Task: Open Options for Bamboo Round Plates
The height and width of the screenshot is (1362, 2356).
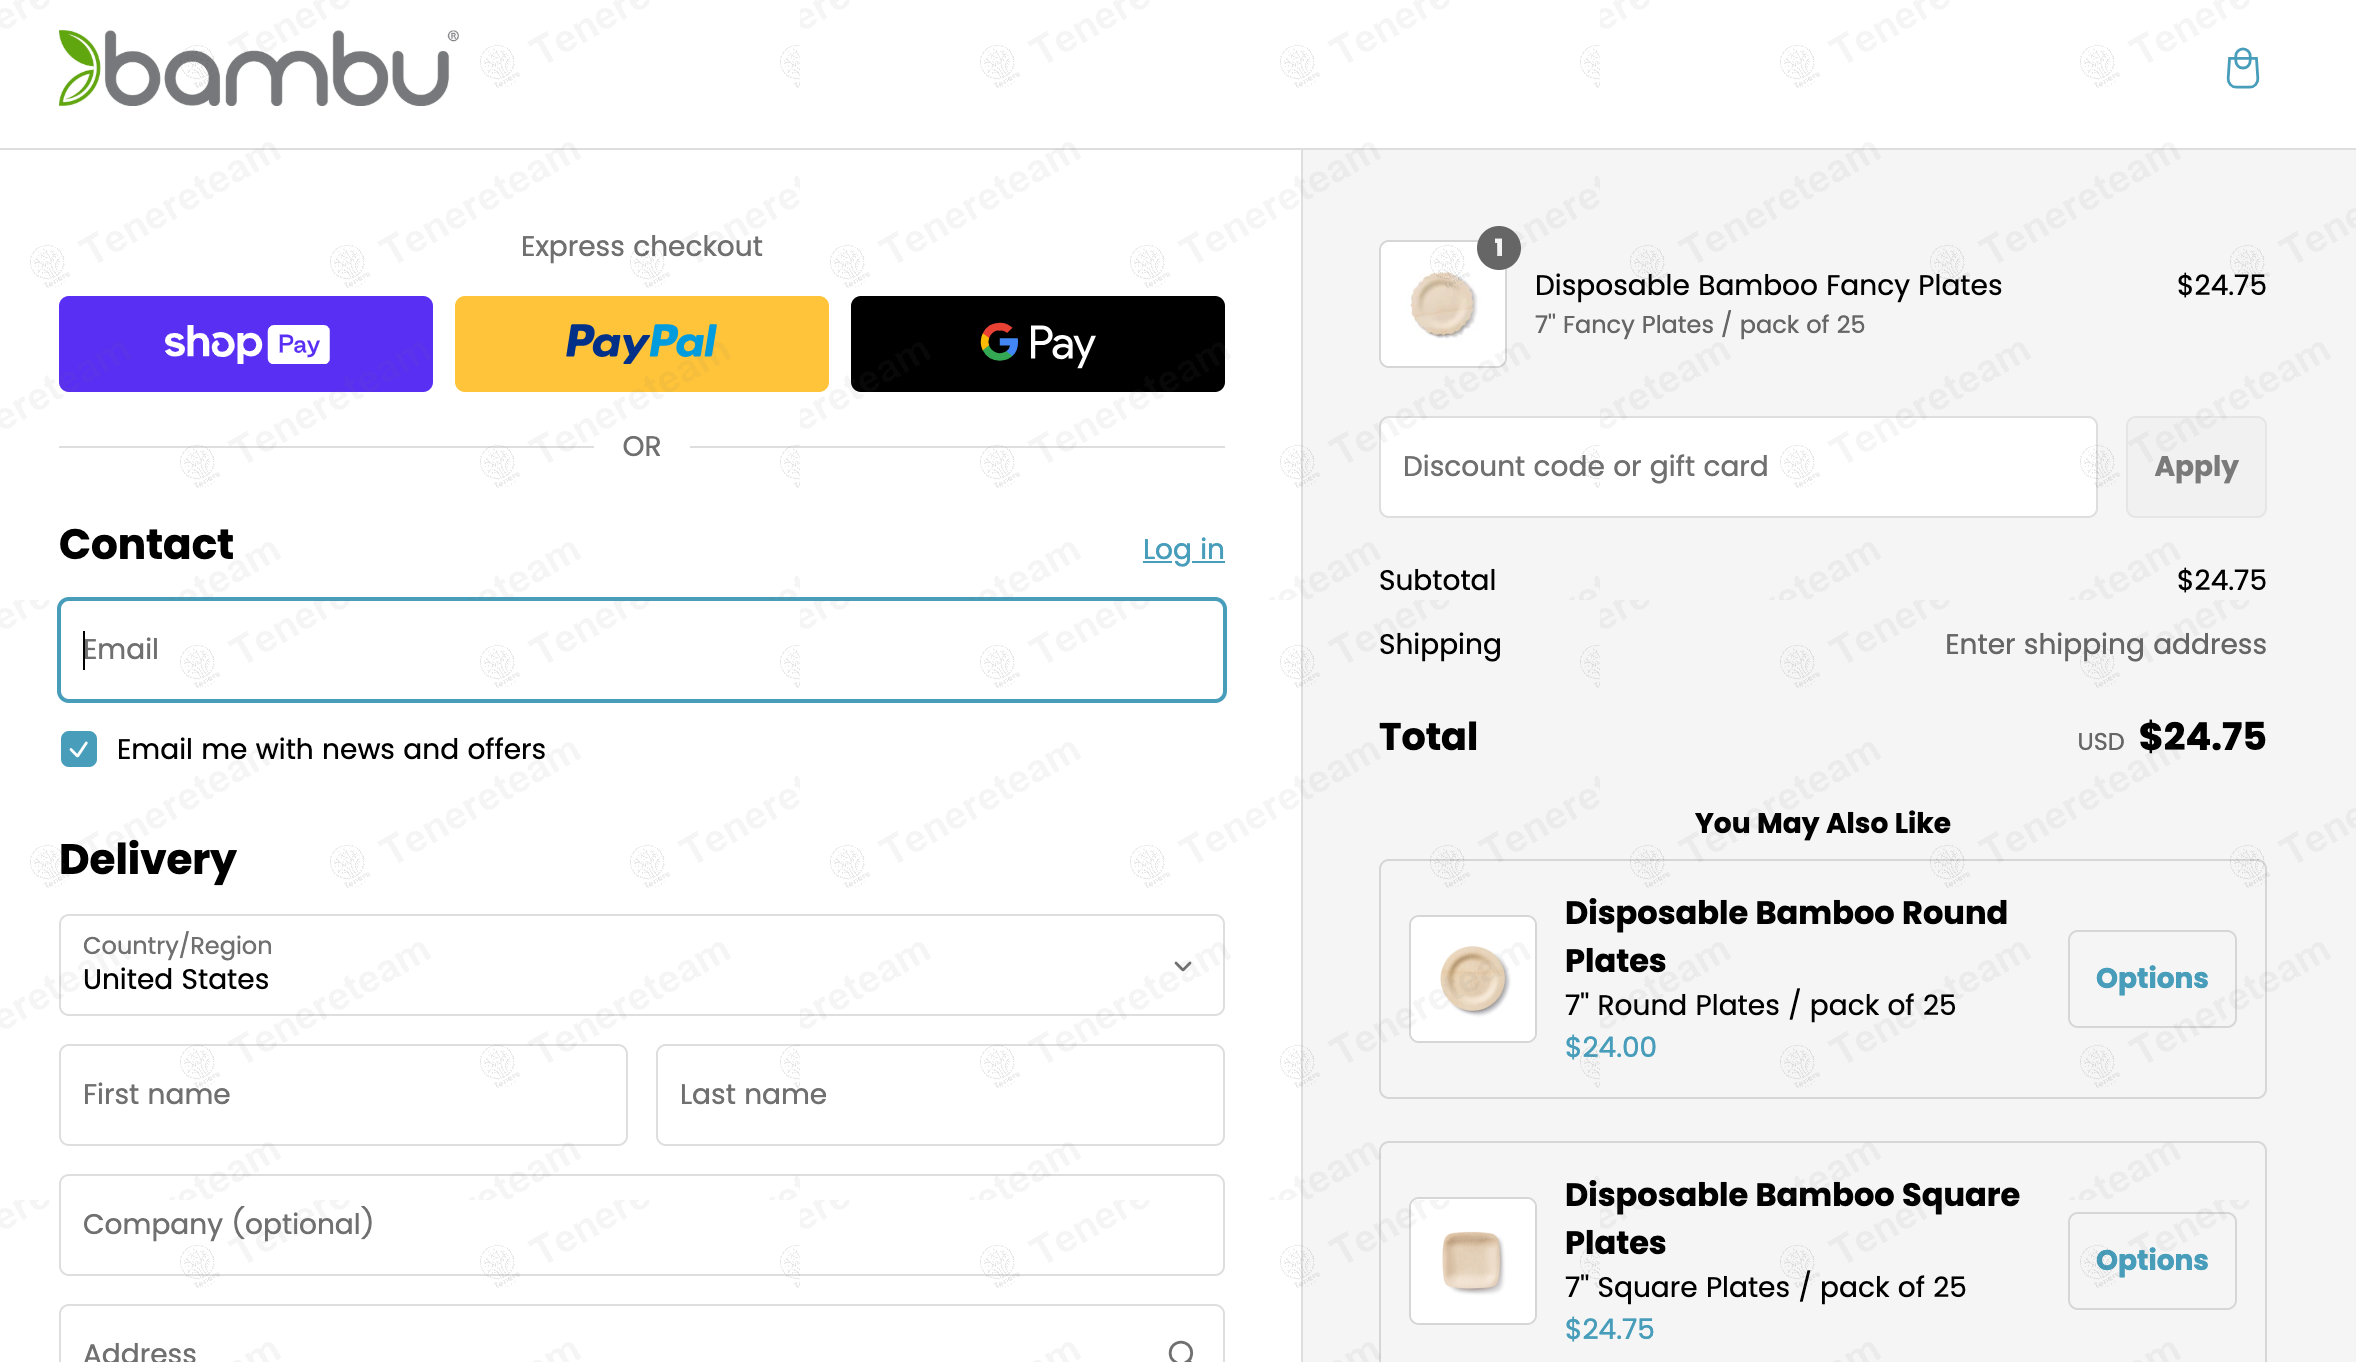Action: (x=2151, y=978)
